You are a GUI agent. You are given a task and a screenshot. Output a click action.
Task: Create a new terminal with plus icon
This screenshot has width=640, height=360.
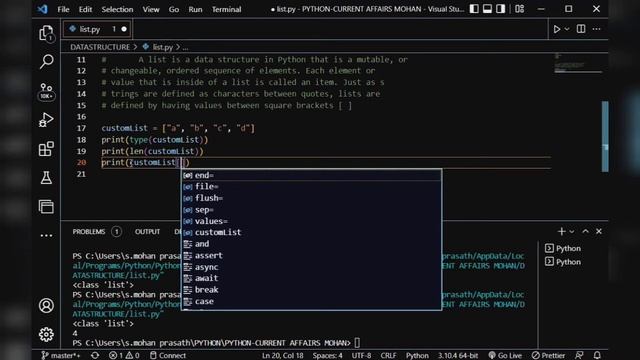coord(562,231)
